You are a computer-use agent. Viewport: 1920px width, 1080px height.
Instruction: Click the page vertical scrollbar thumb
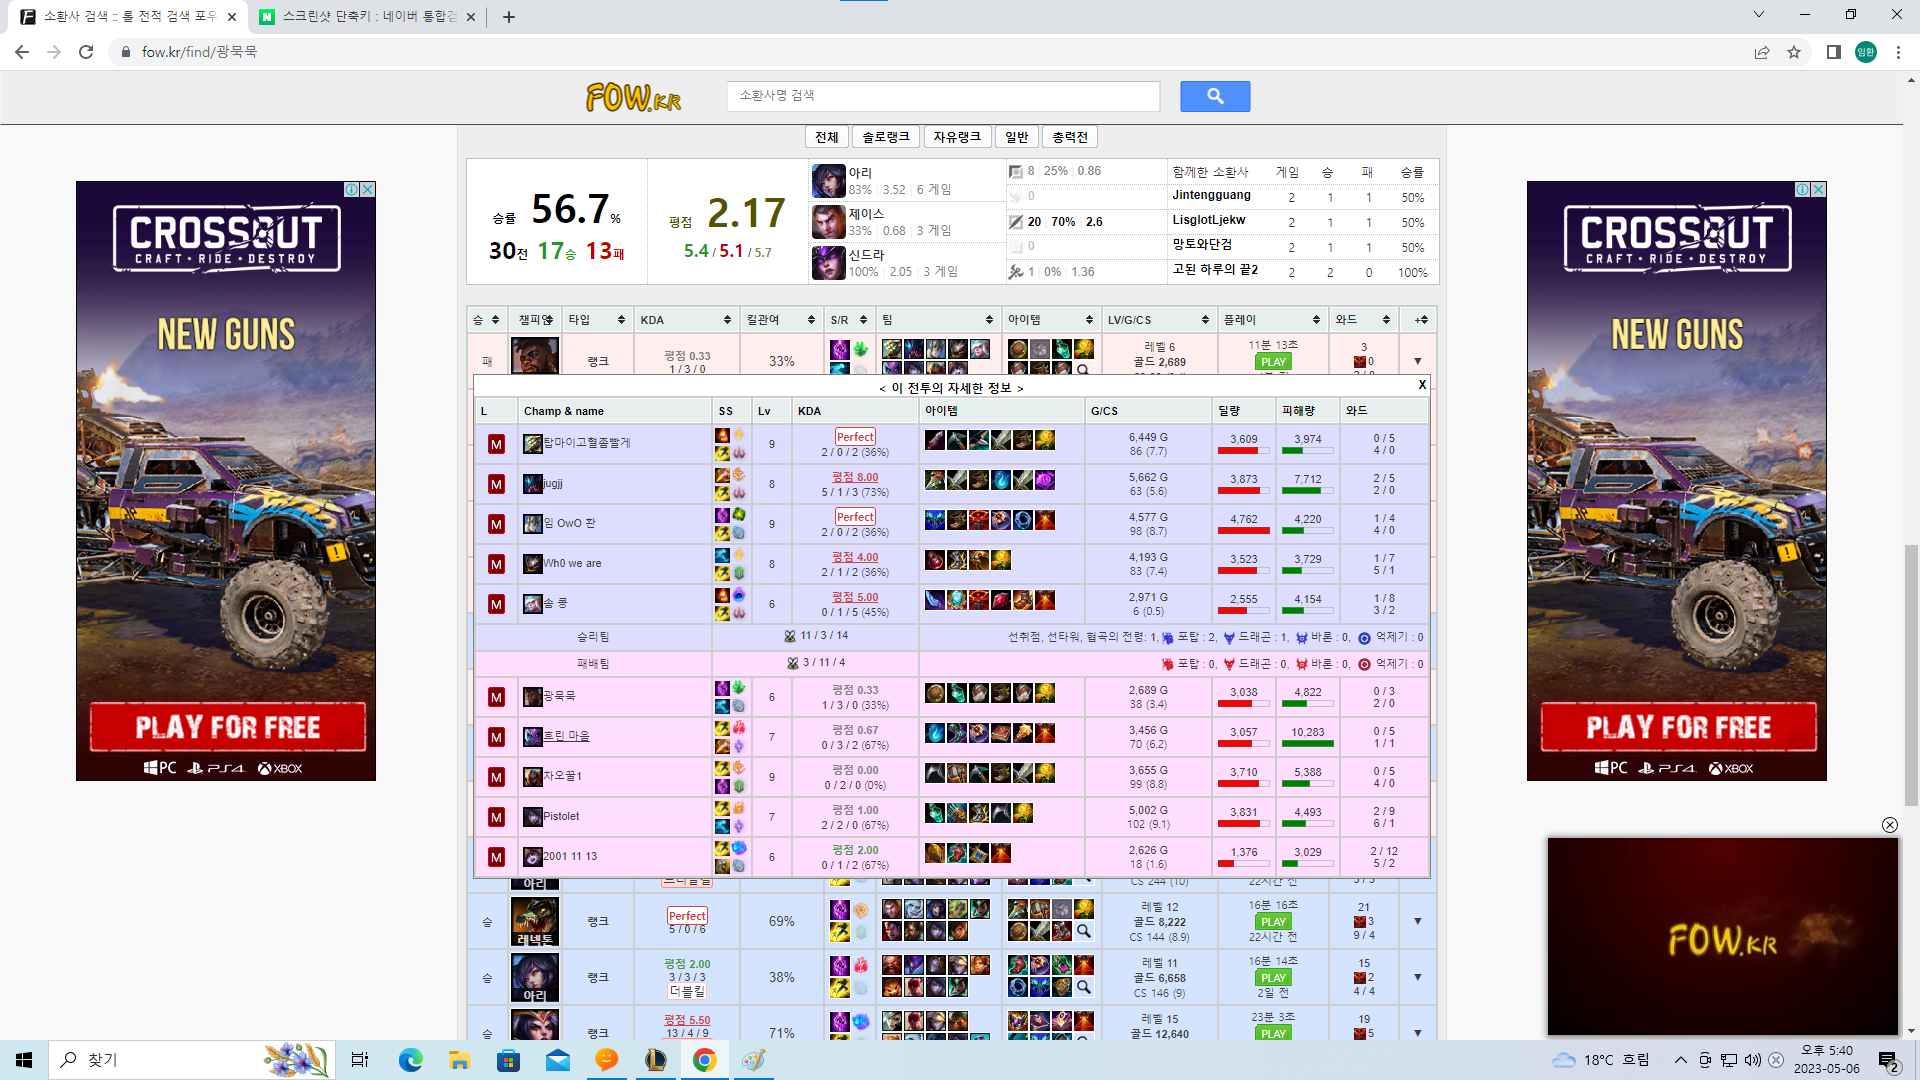[1911, 675]
